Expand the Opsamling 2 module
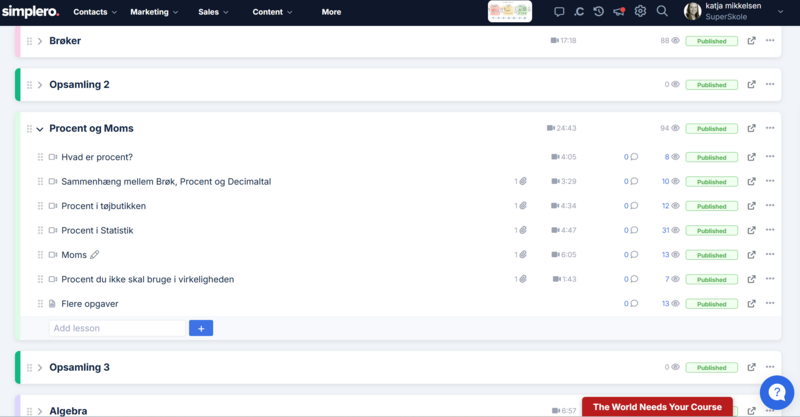The height and width of the screenshot is (417, 800). [40, 85]
